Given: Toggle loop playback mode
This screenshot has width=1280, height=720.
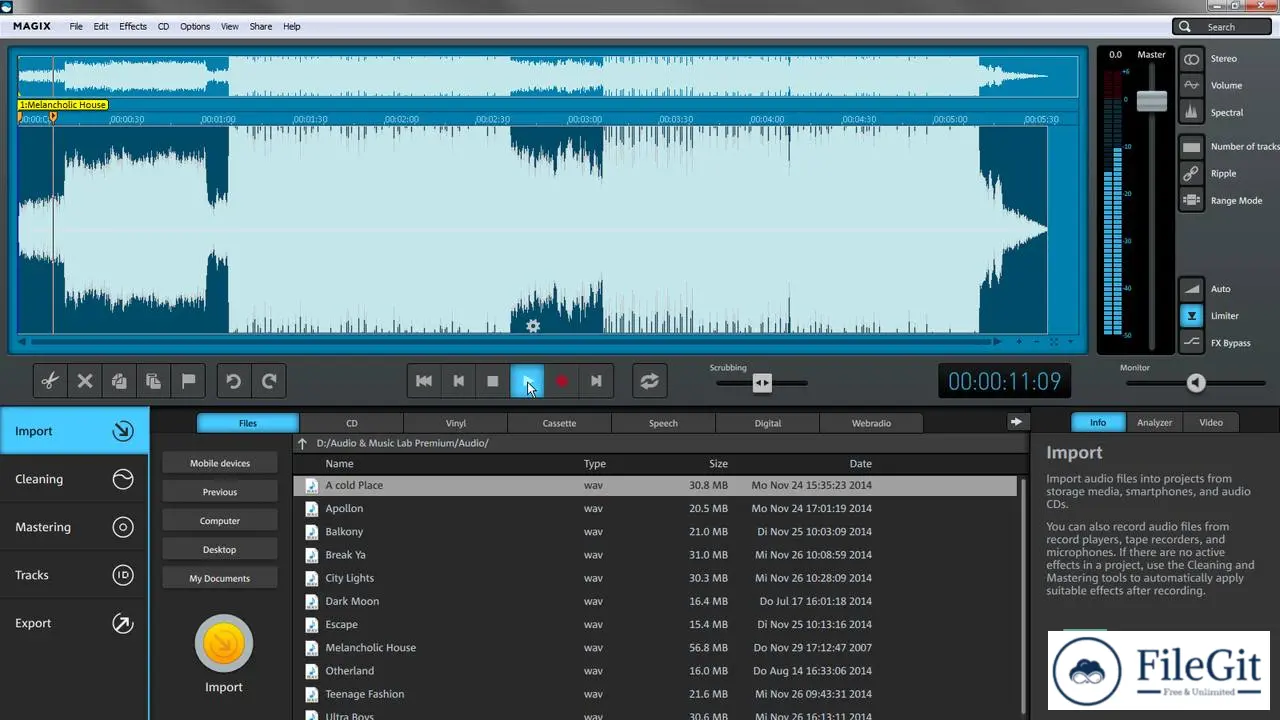Looking at the screenshot, I should tap(650, 381).
